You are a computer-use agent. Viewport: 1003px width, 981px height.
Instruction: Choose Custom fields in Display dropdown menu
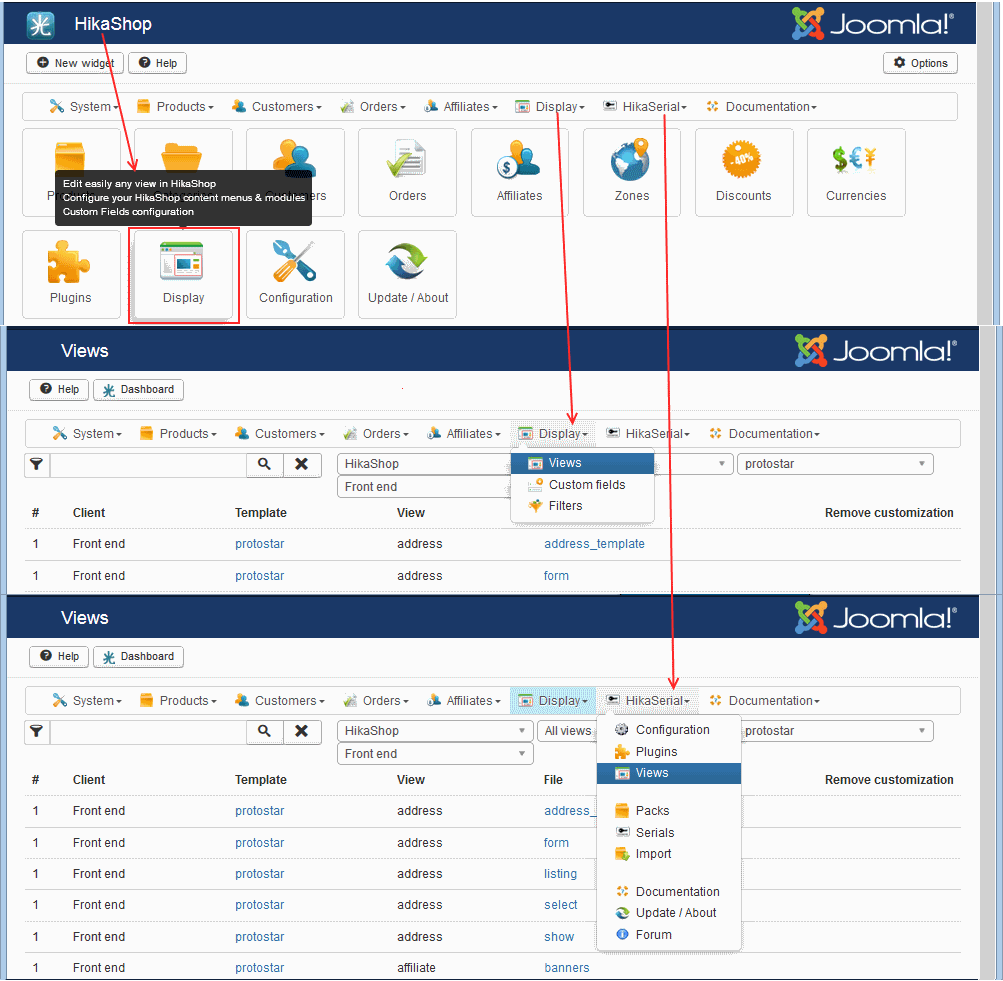click(x=583, y=485)
